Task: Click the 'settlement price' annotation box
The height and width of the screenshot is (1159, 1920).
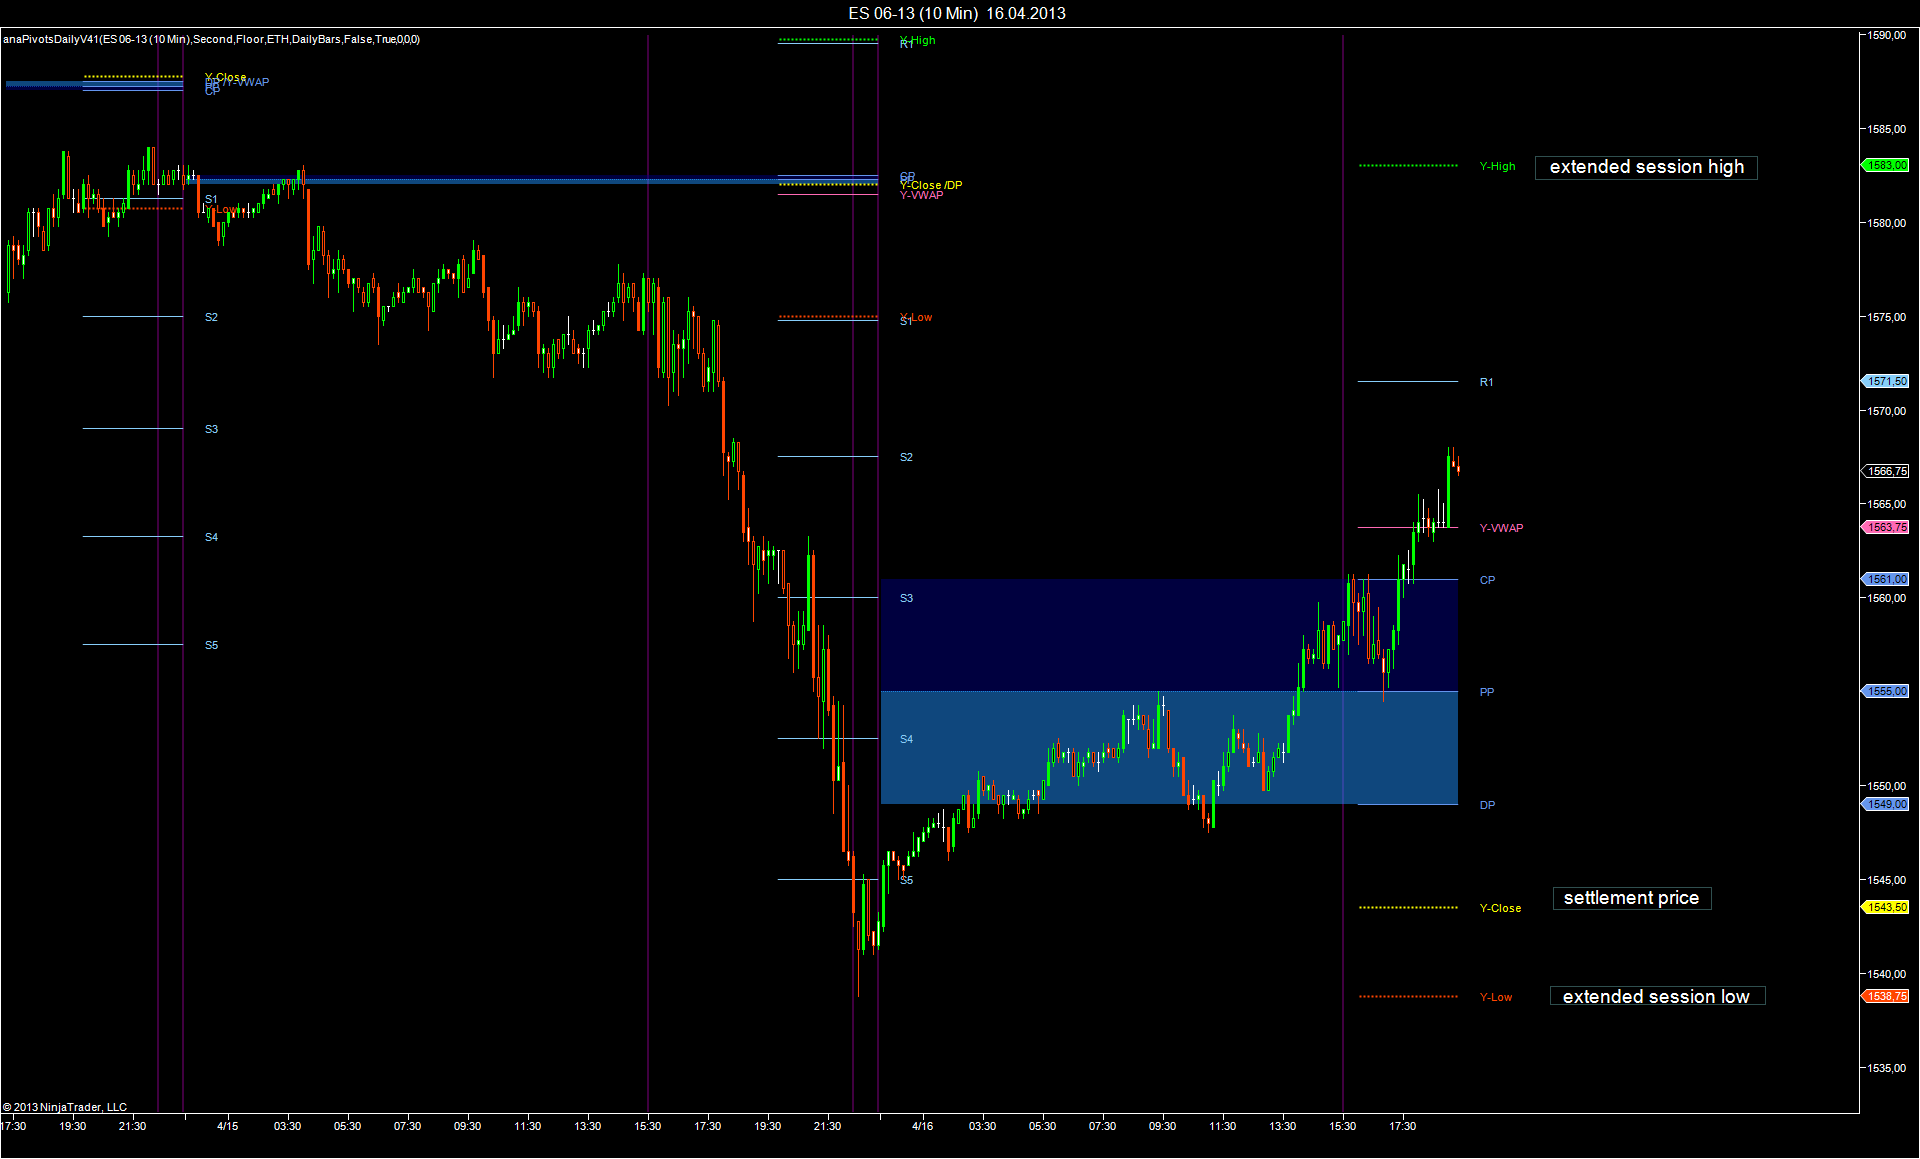Action: (x=1631, y=898)
